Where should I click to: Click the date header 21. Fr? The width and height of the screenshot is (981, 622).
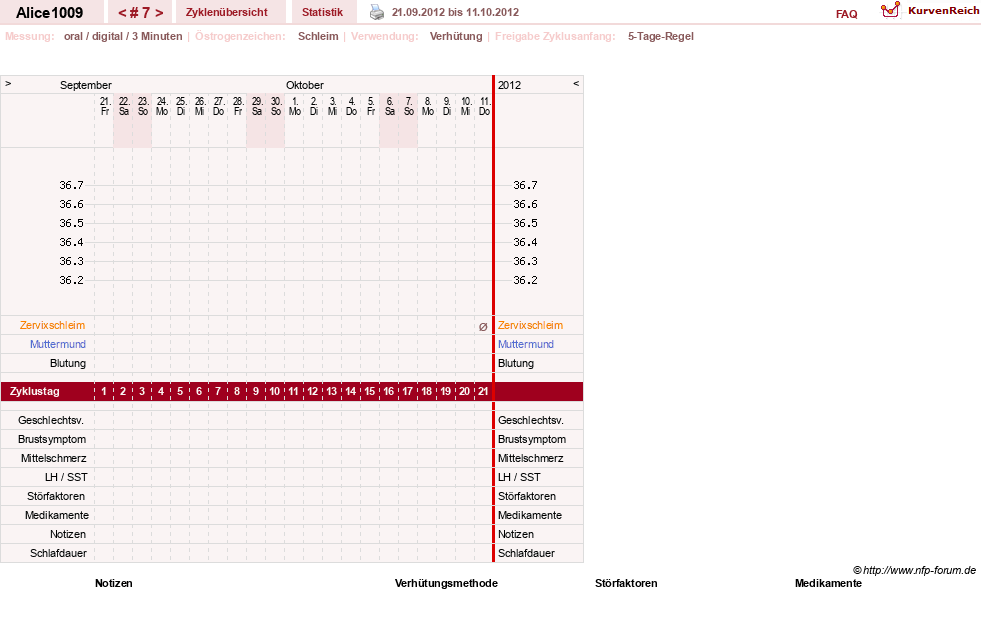point(105,106)
